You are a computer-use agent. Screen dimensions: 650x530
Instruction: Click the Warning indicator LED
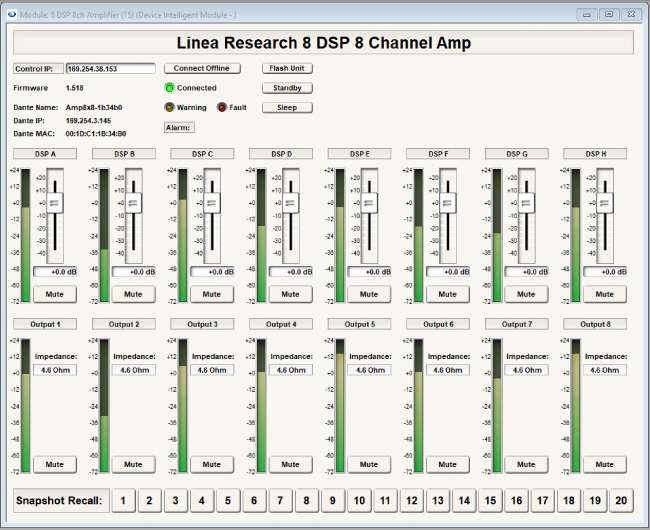pos(169,107)
